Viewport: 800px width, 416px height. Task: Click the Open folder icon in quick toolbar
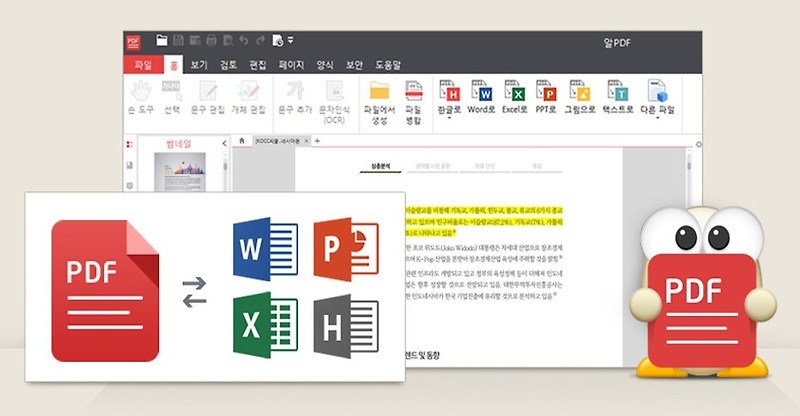click(x=162, y=40)
